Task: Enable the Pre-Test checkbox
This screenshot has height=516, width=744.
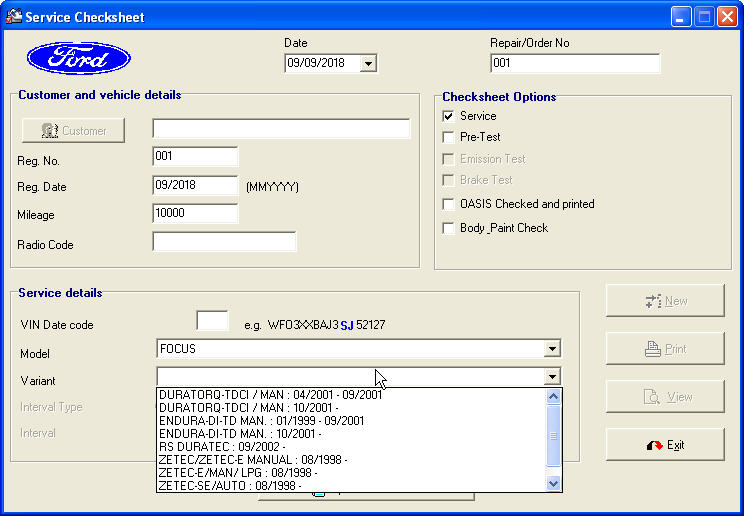Action: [x=448, y=137]
